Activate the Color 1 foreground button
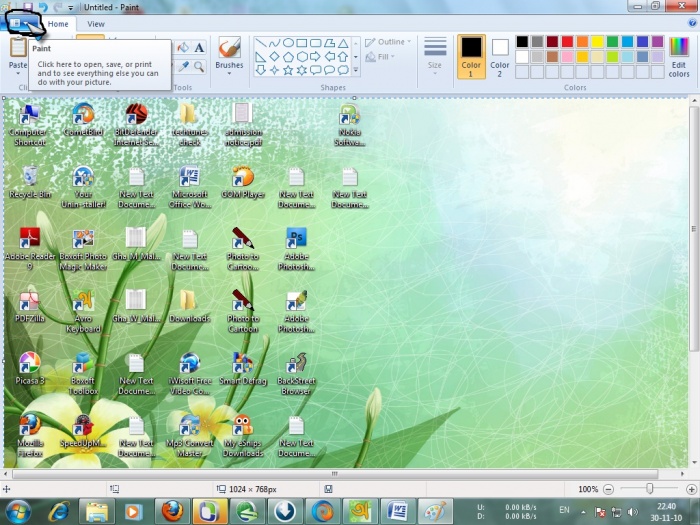The width and height of the screenshot is (700, 525). point(471,57)
